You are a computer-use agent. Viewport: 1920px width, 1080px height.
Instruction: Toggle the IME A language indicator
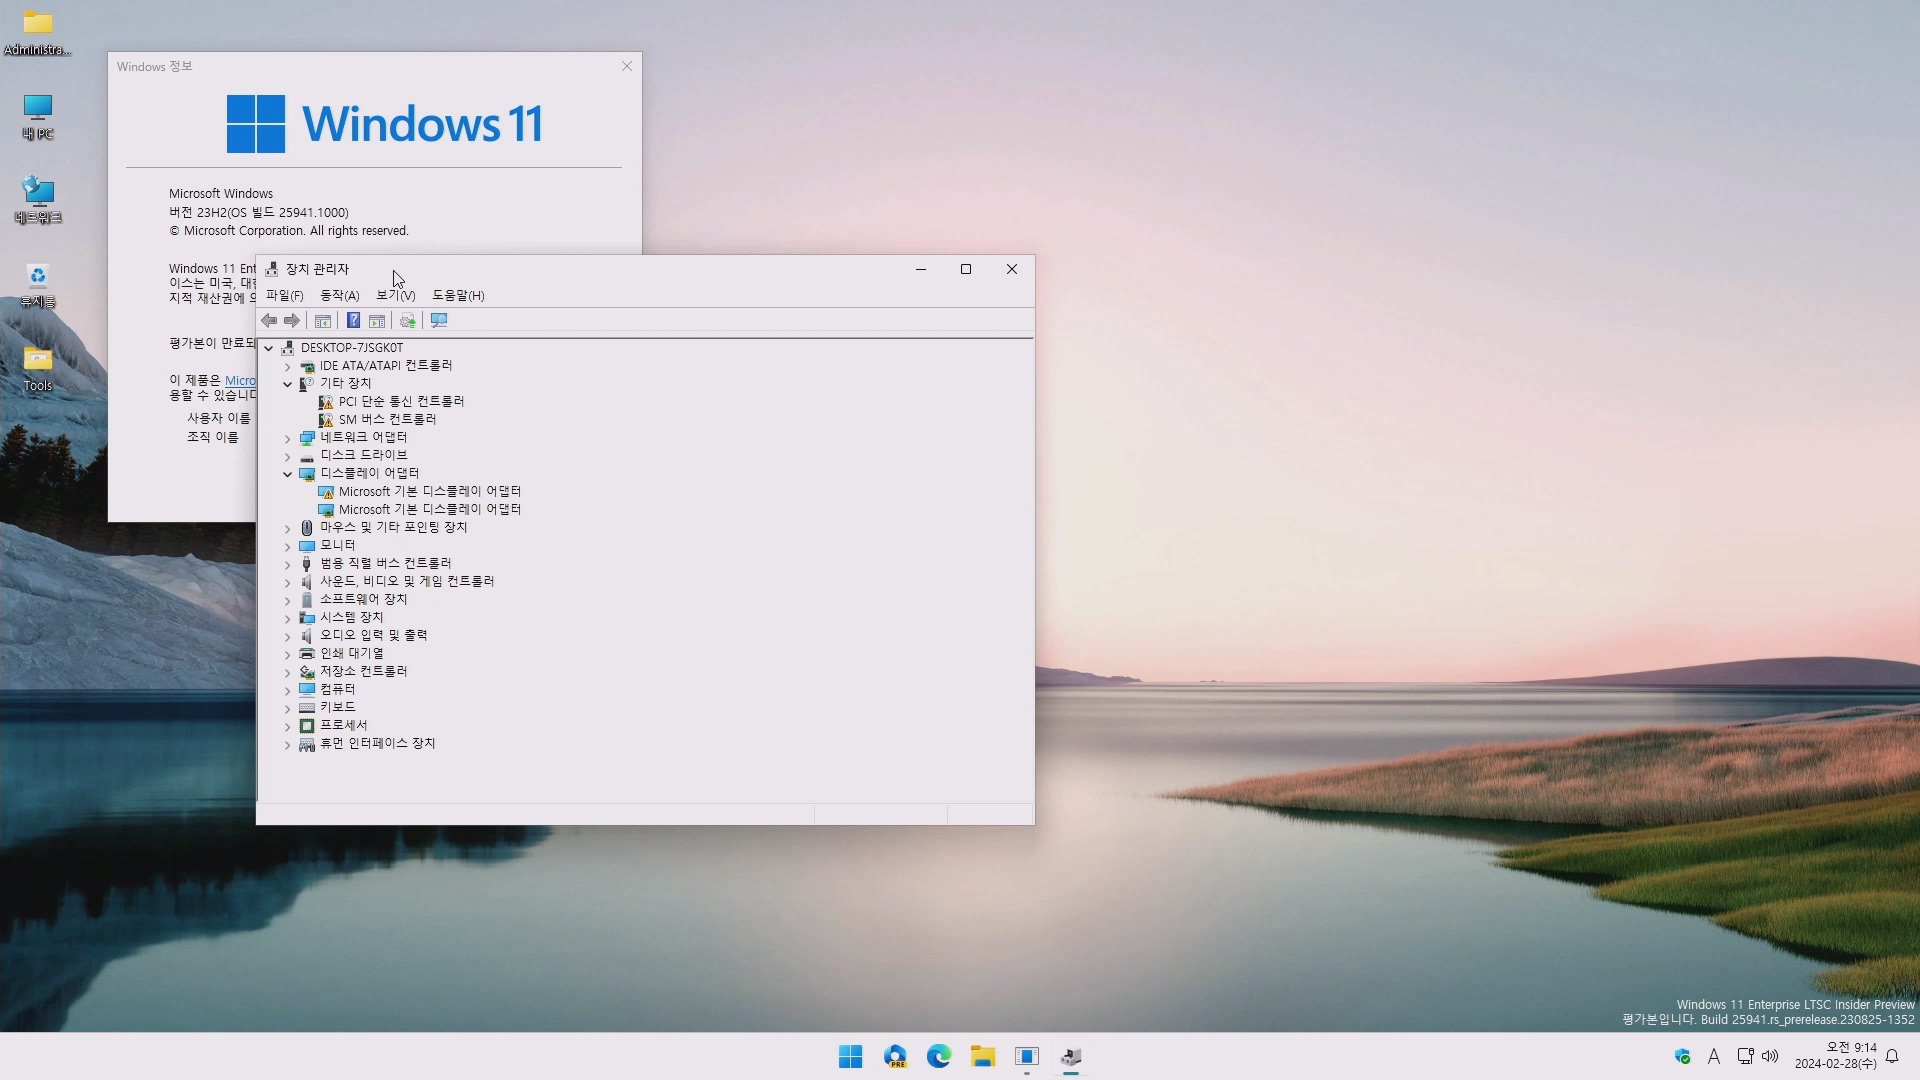point(1713,1057)
